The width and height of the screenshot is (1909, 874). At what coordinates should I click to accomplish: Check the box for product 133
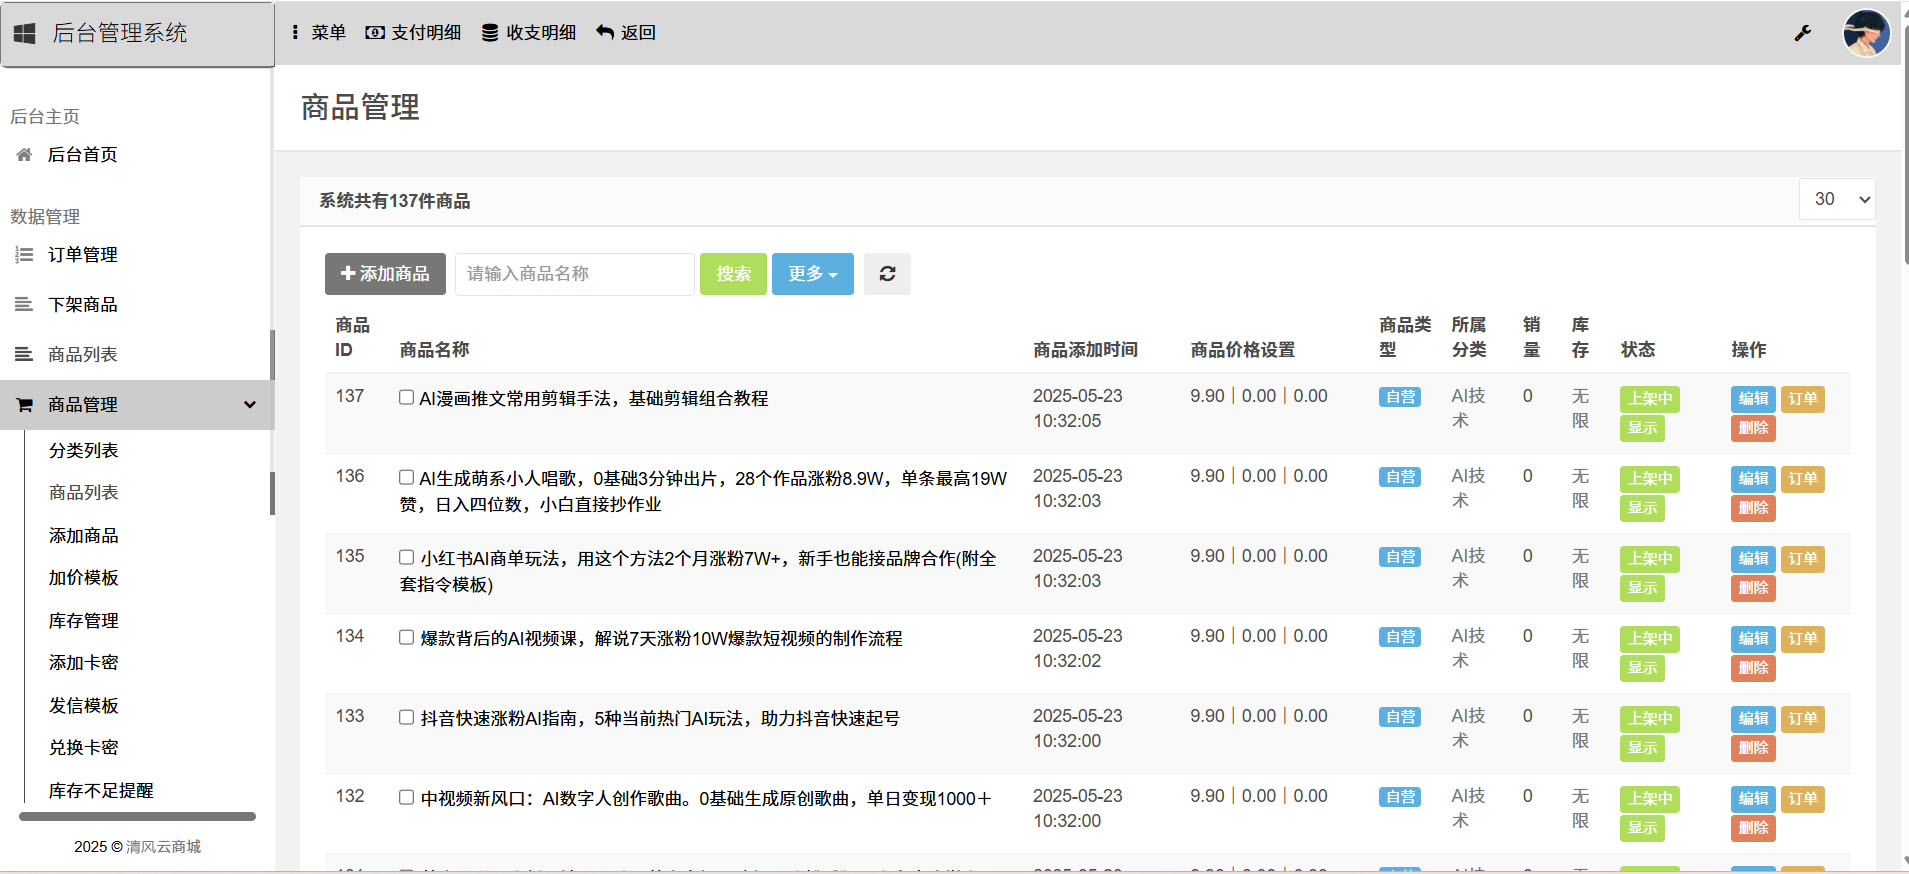[407, 717]
